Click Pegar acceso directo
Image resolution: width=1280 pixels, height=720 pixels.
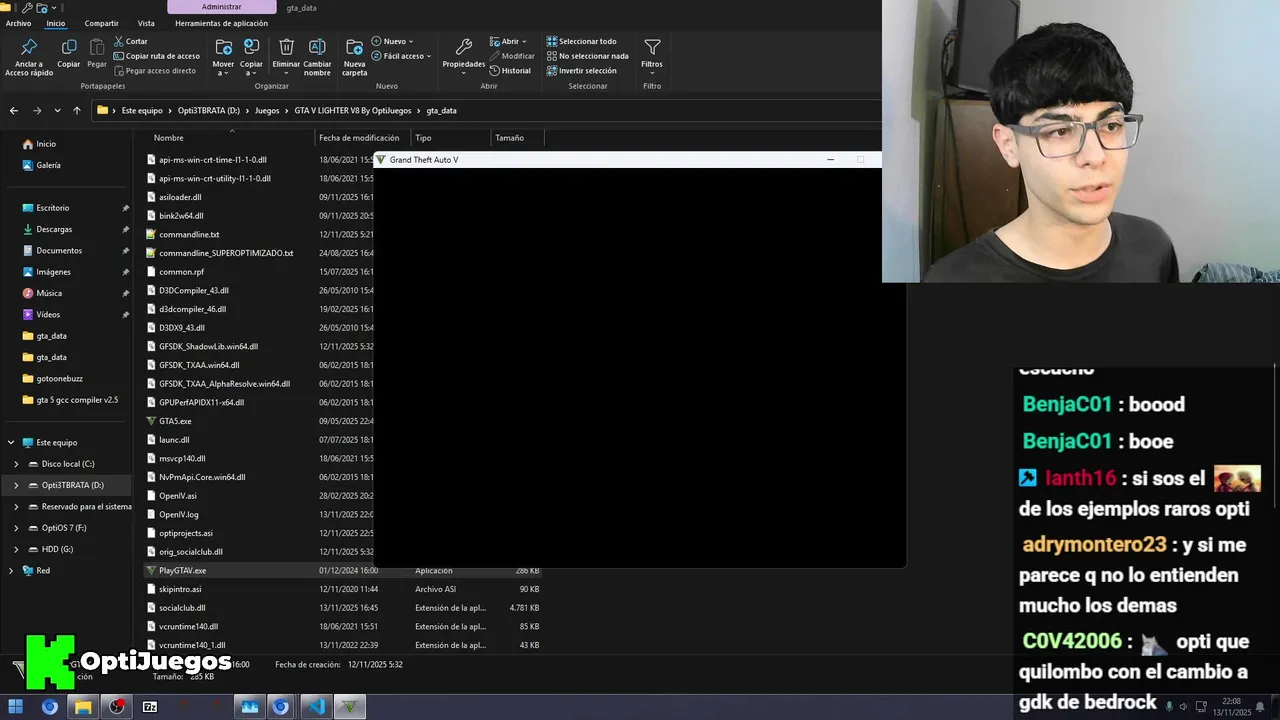[154, 71]
